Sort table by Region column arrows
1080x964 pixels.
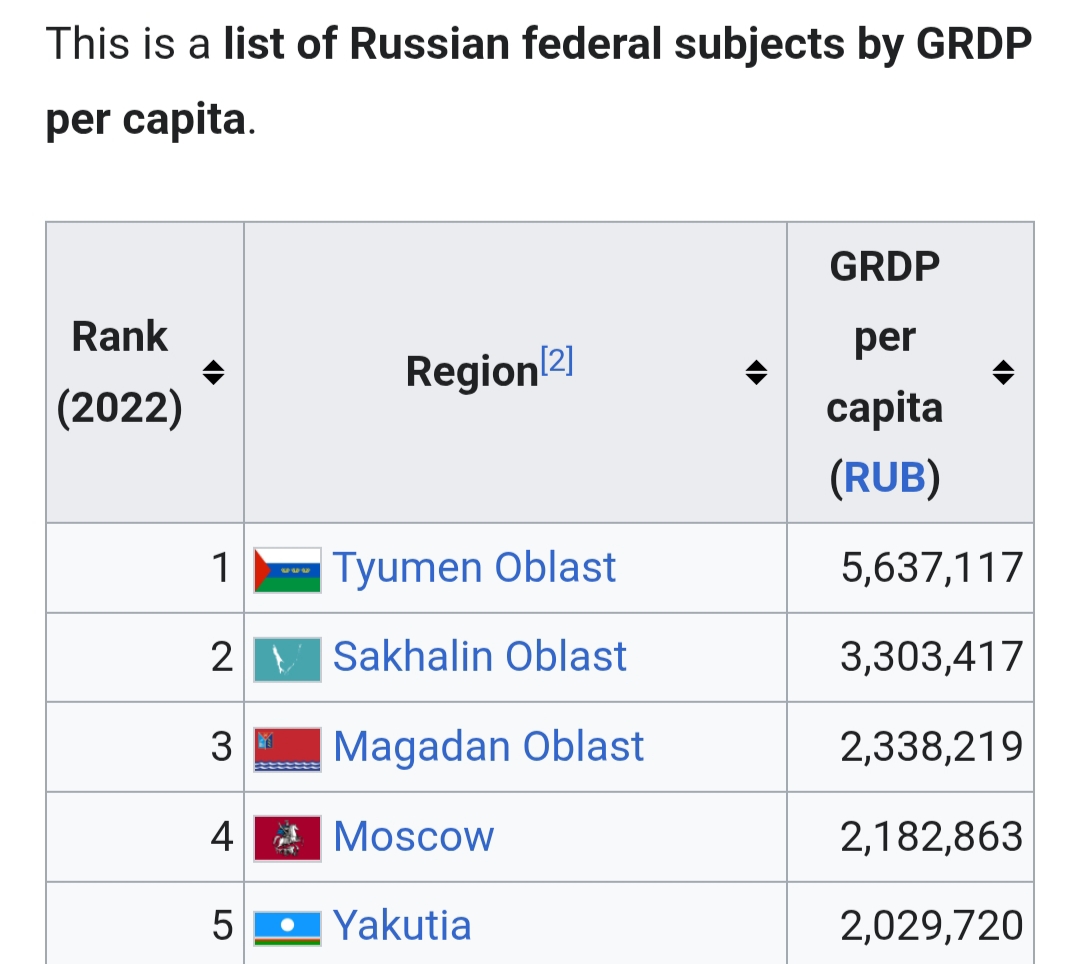click(757, 373)
